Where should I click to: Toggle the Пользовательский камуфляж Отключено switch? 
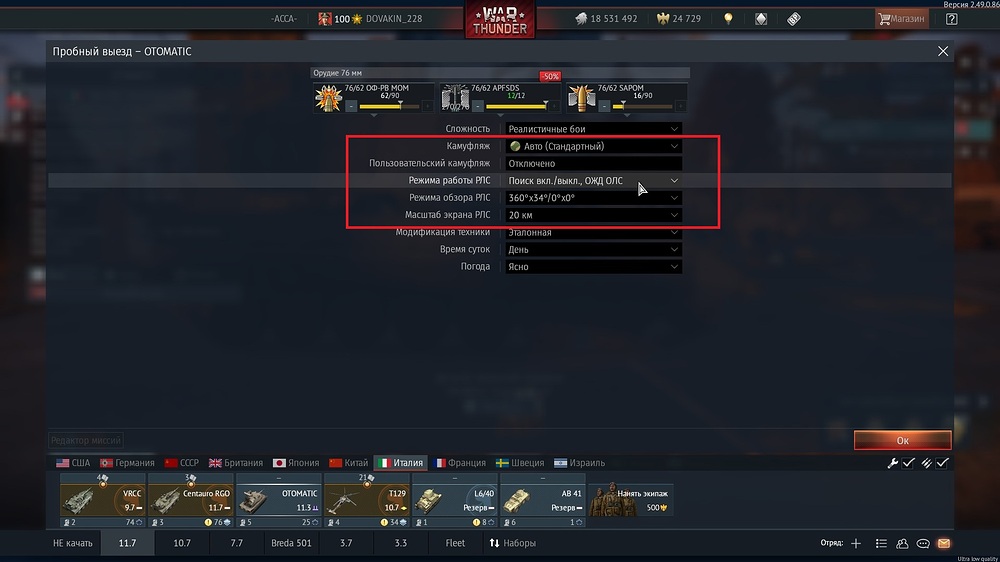point(593,163)
